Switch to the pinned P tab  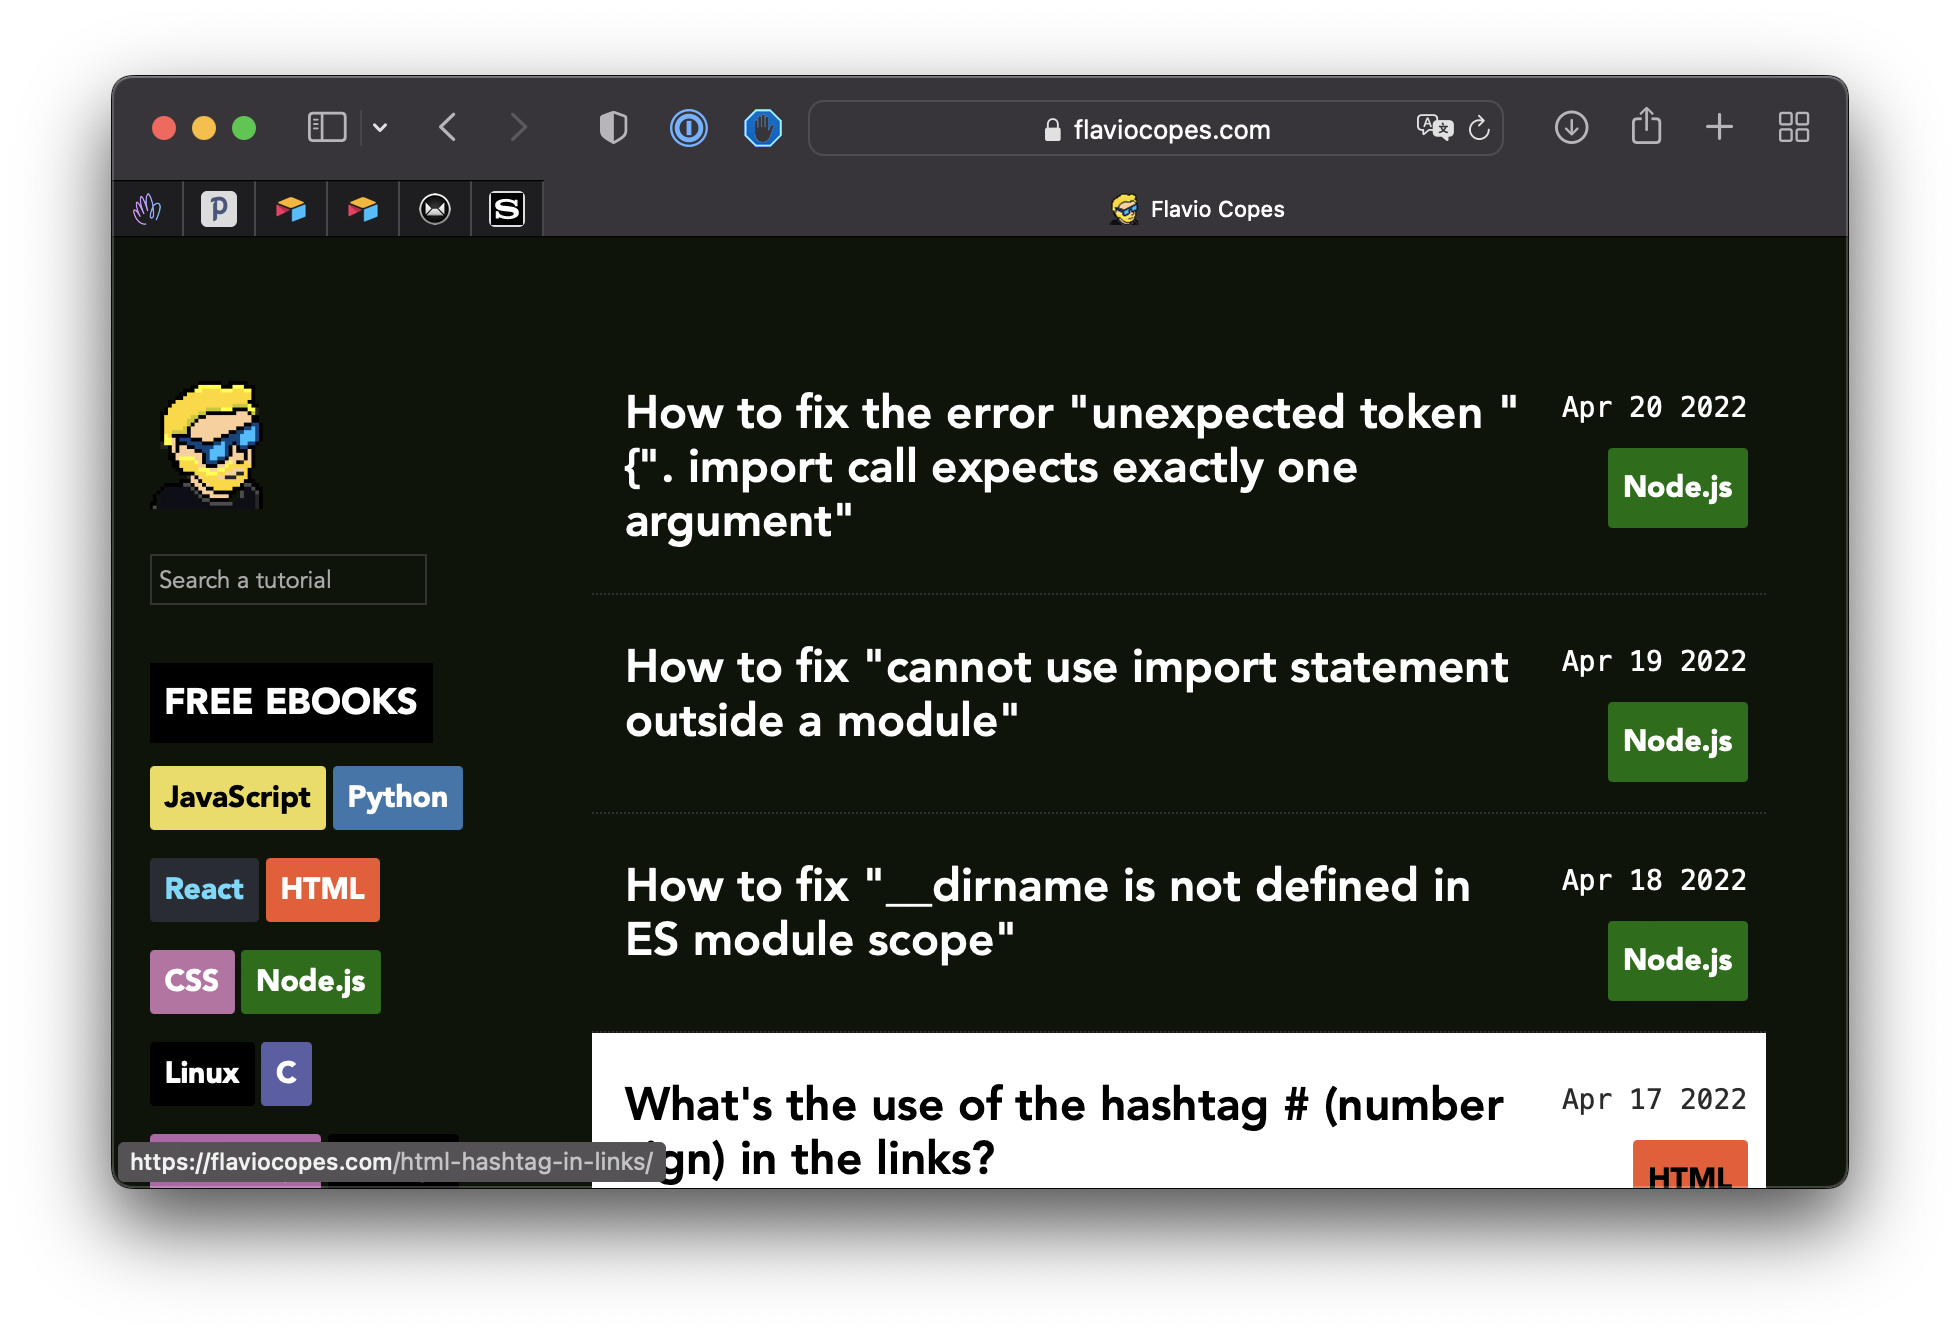(x=219, y=209)
